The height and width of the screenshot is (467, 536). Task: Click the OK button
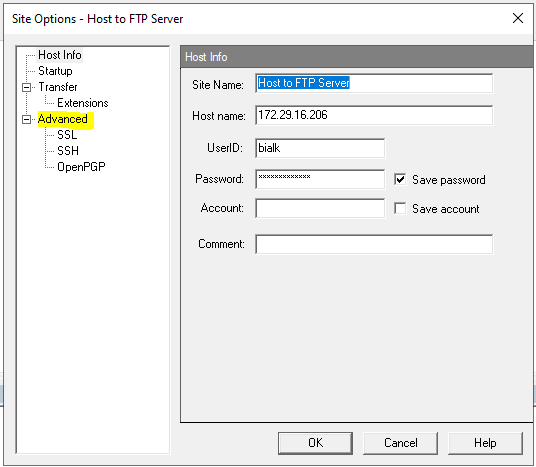coord(315,443)
